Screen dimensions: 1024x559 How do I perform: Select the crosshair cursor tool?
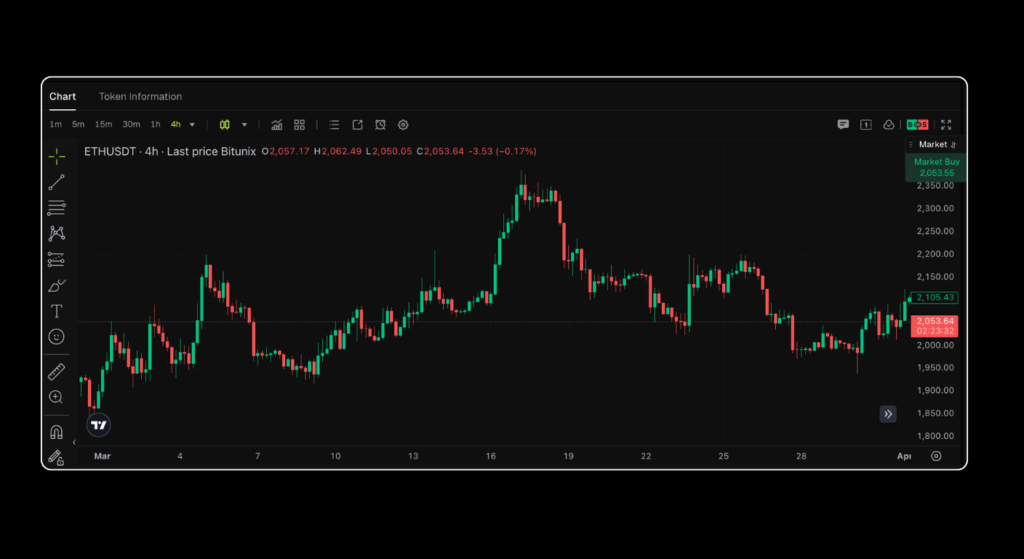pos(57,157)
